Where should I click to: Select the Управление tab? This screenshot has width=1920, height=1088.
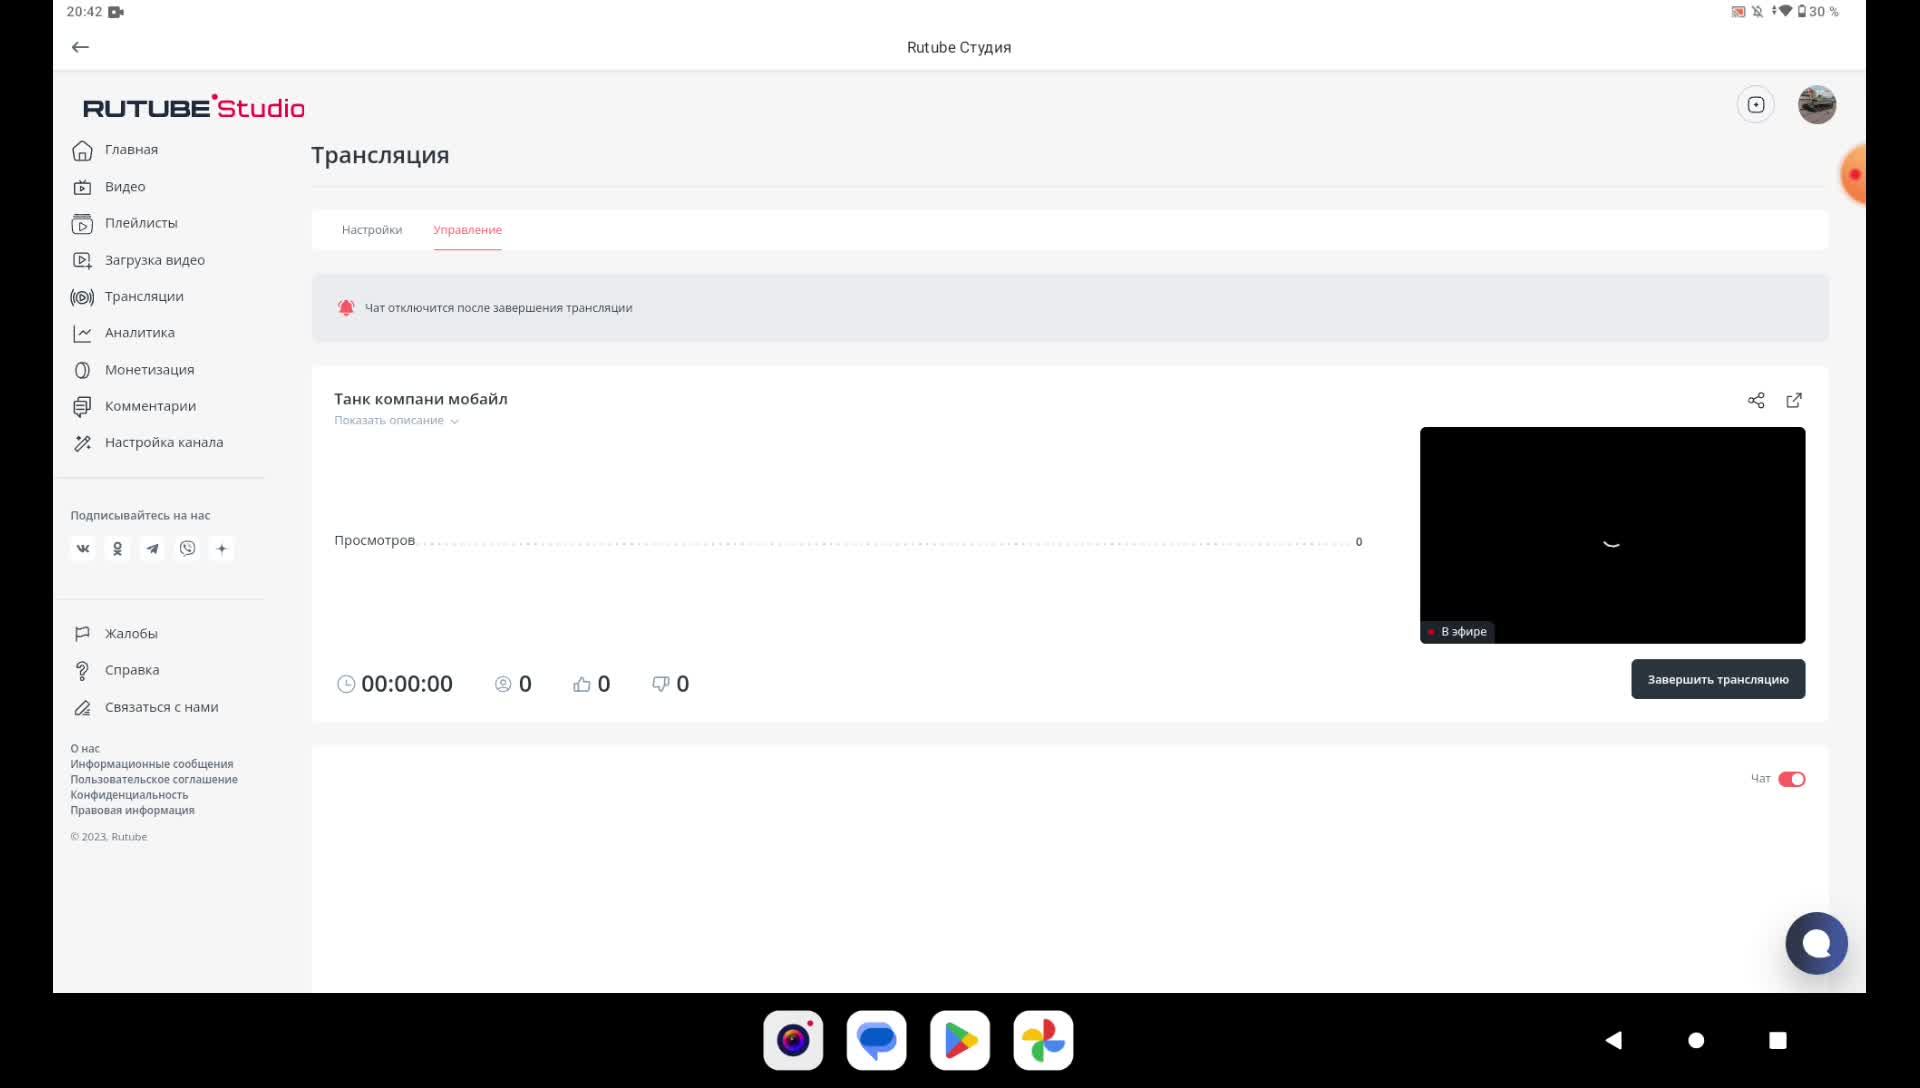[467, 230]
